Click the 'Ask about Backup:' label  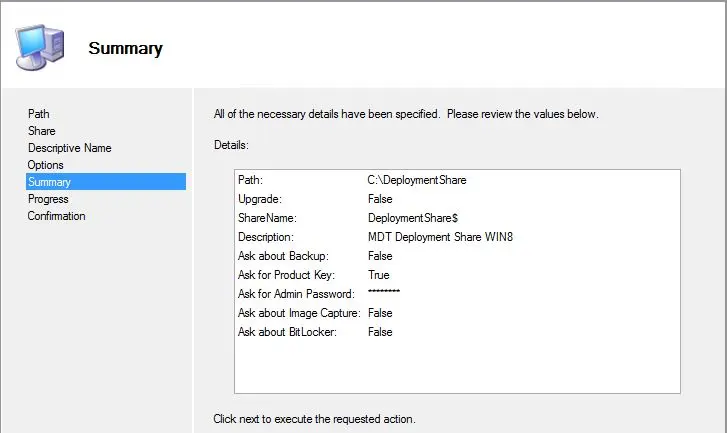pos(283,256)
